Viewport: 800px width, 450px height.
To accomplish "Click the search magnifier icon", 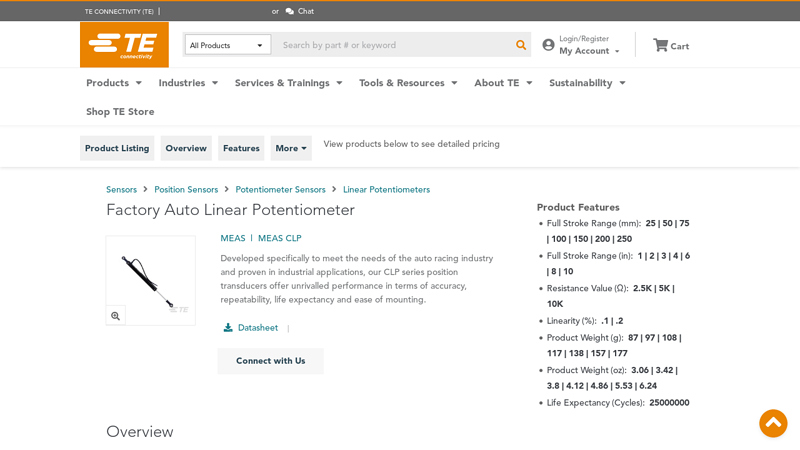I will [x=521, y=45].
